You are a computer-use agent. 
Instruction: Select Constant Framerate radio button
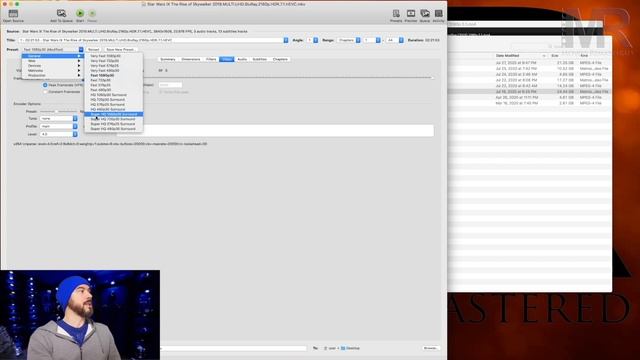click(x=45, y=92)
